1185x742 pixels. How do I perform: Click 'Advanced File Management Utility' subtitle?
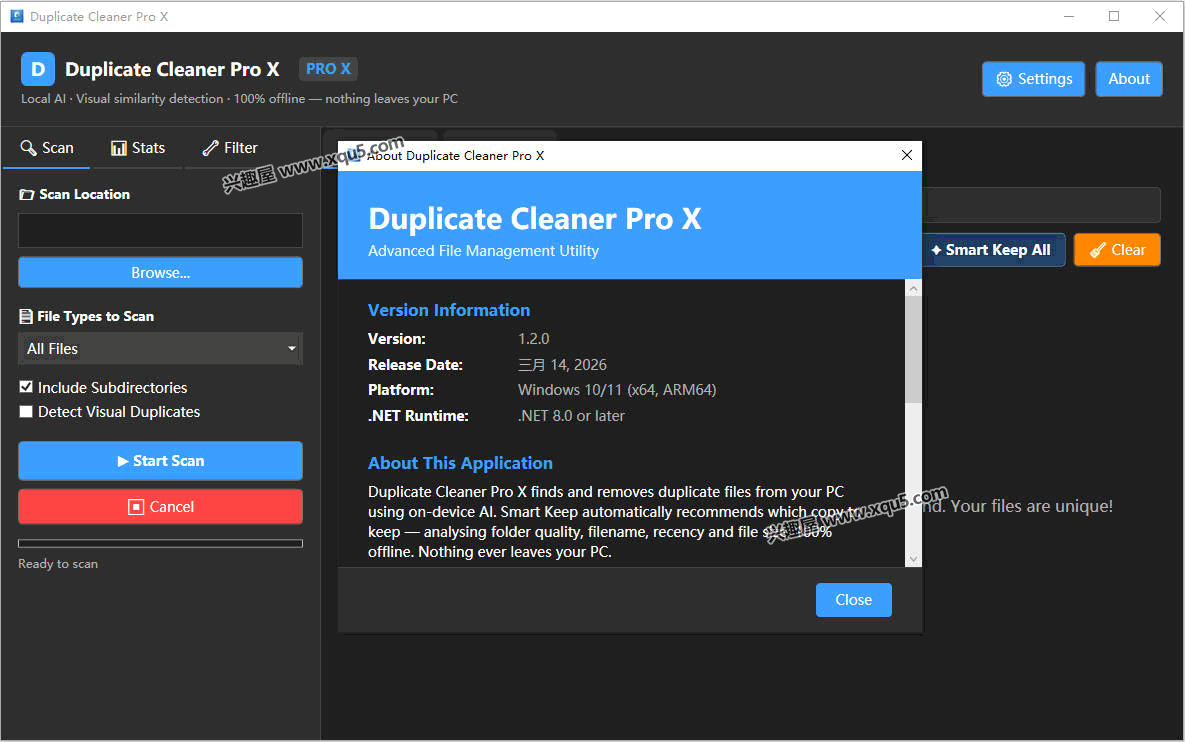[483, 251]
